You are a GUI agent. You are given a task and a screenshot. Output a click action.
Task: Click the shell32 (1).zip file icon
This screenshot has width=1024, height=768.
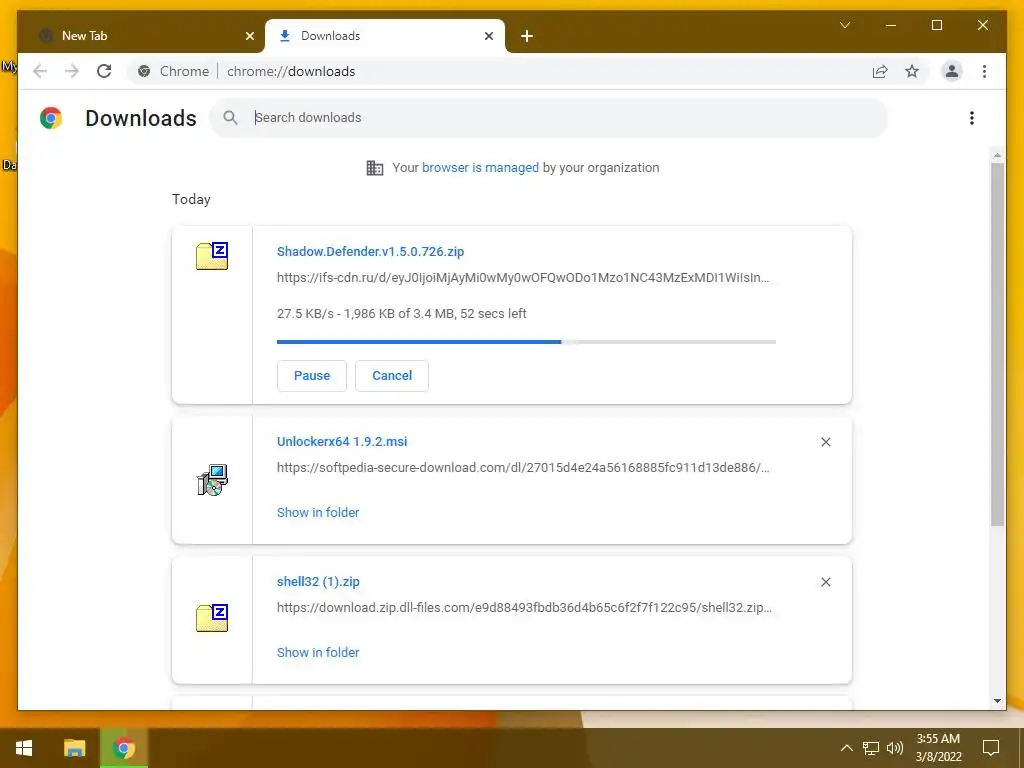click(x=212, y=618)
